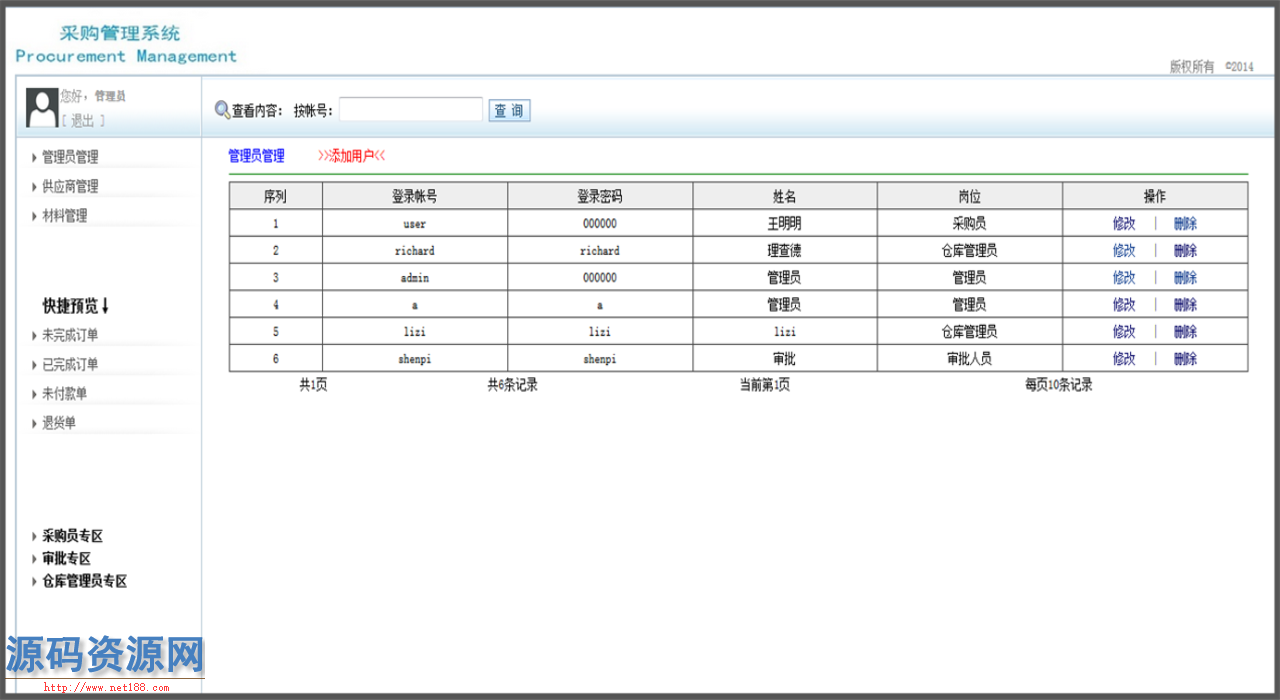The height and width of the screenshot is (700, 1280).
Task: Open 未完成订单 quick preview
Action: coord(69,336)
